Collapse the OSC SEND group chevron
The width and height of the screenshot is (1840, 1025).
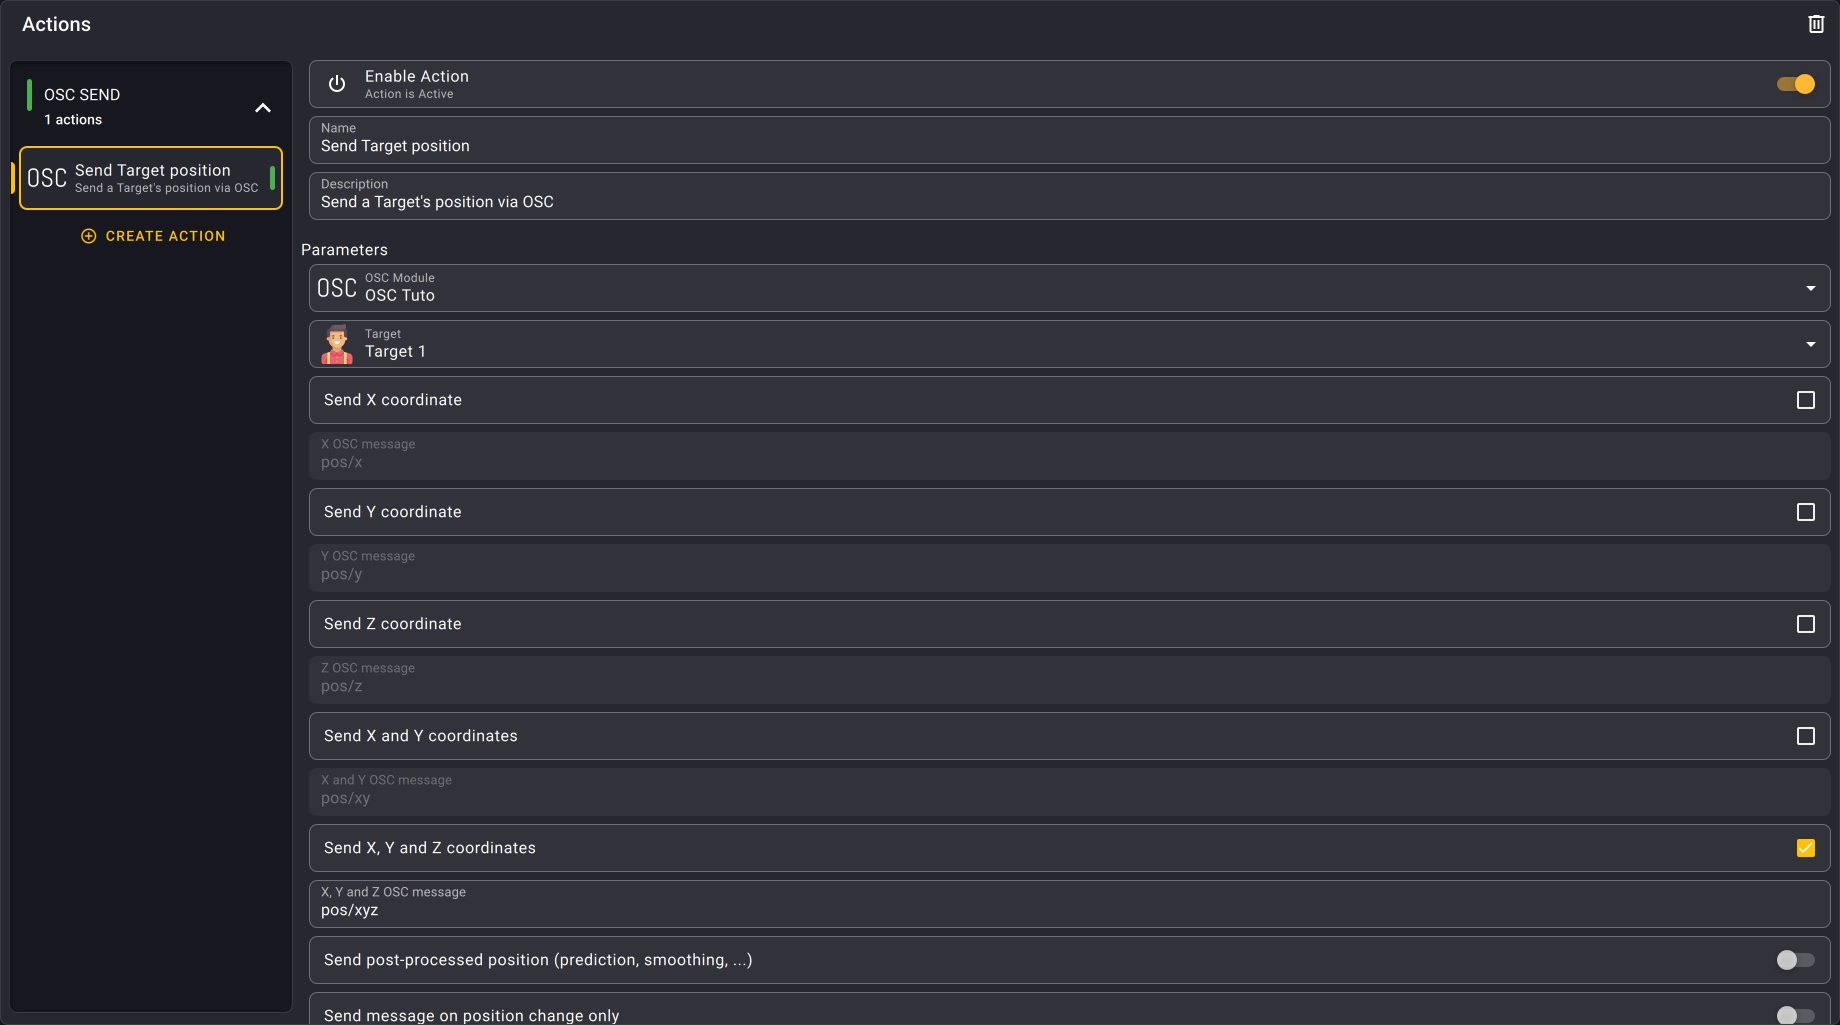click(x=263, y=108)
